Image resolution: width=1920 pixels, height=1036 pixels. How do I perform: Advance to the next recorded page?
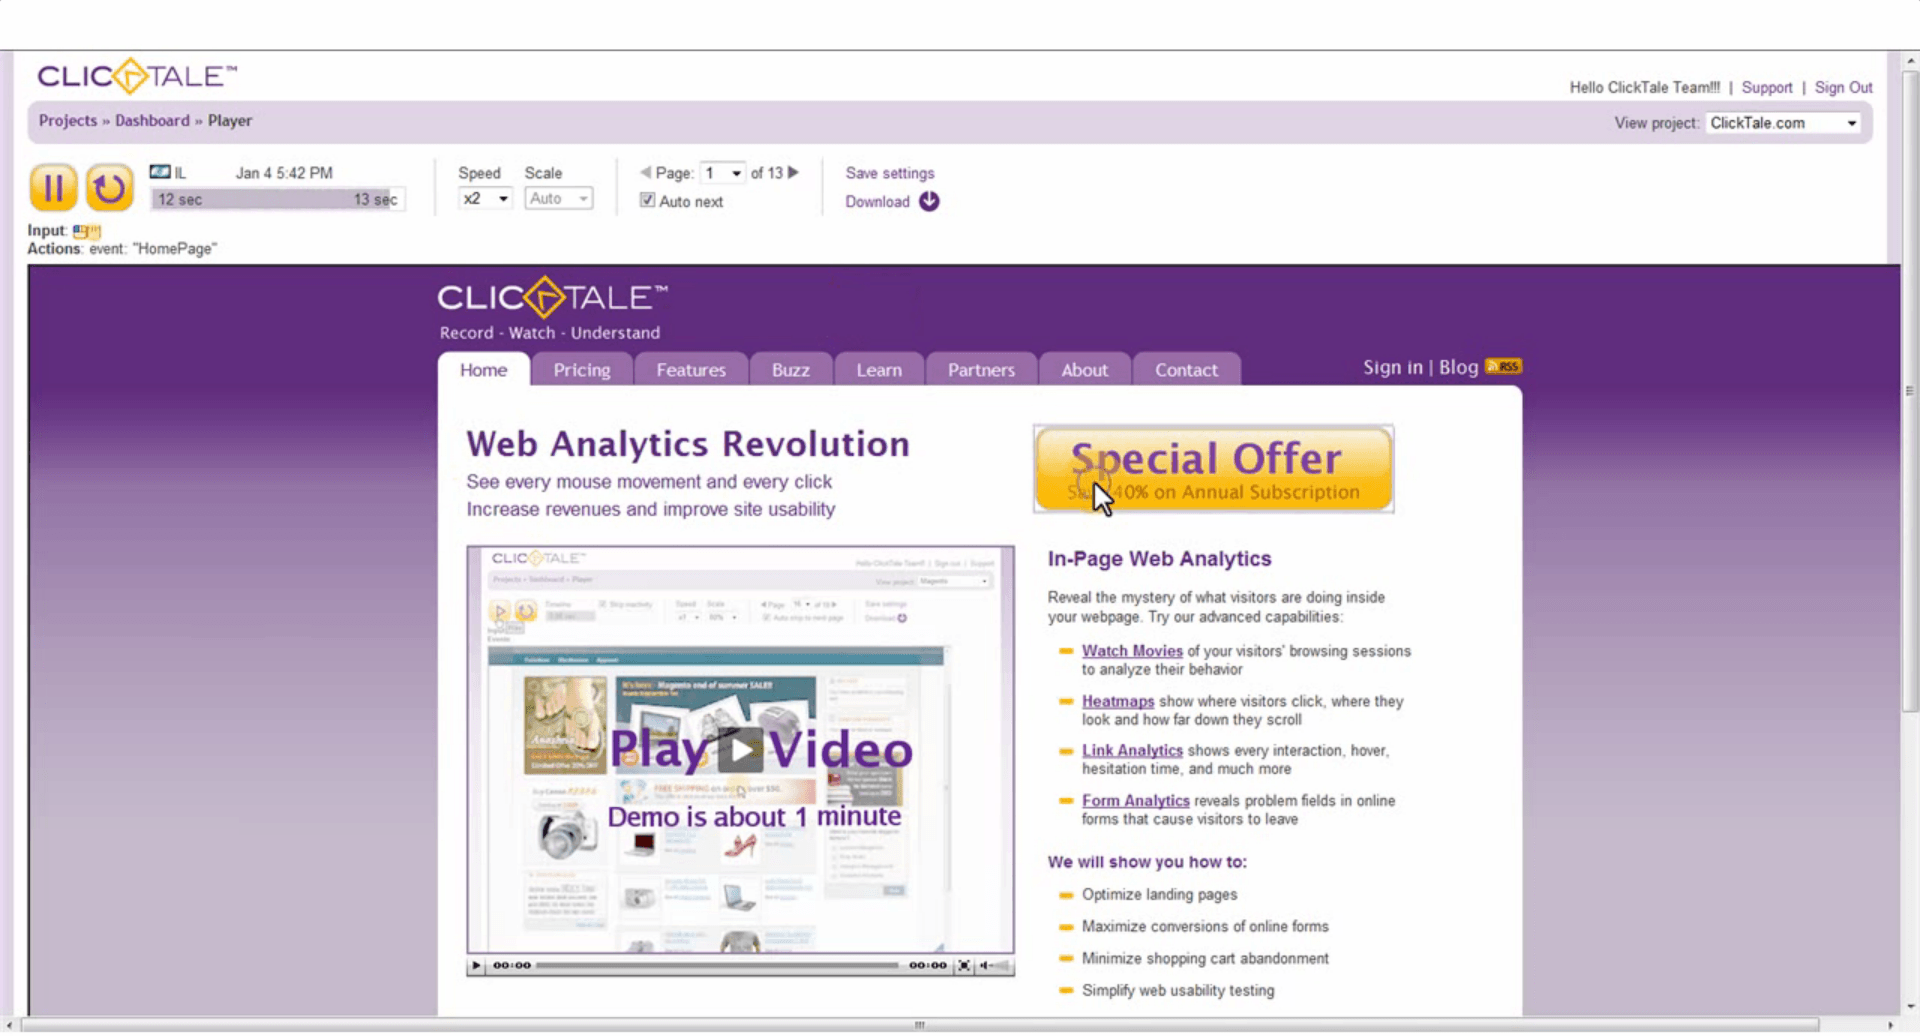[793, 172]
